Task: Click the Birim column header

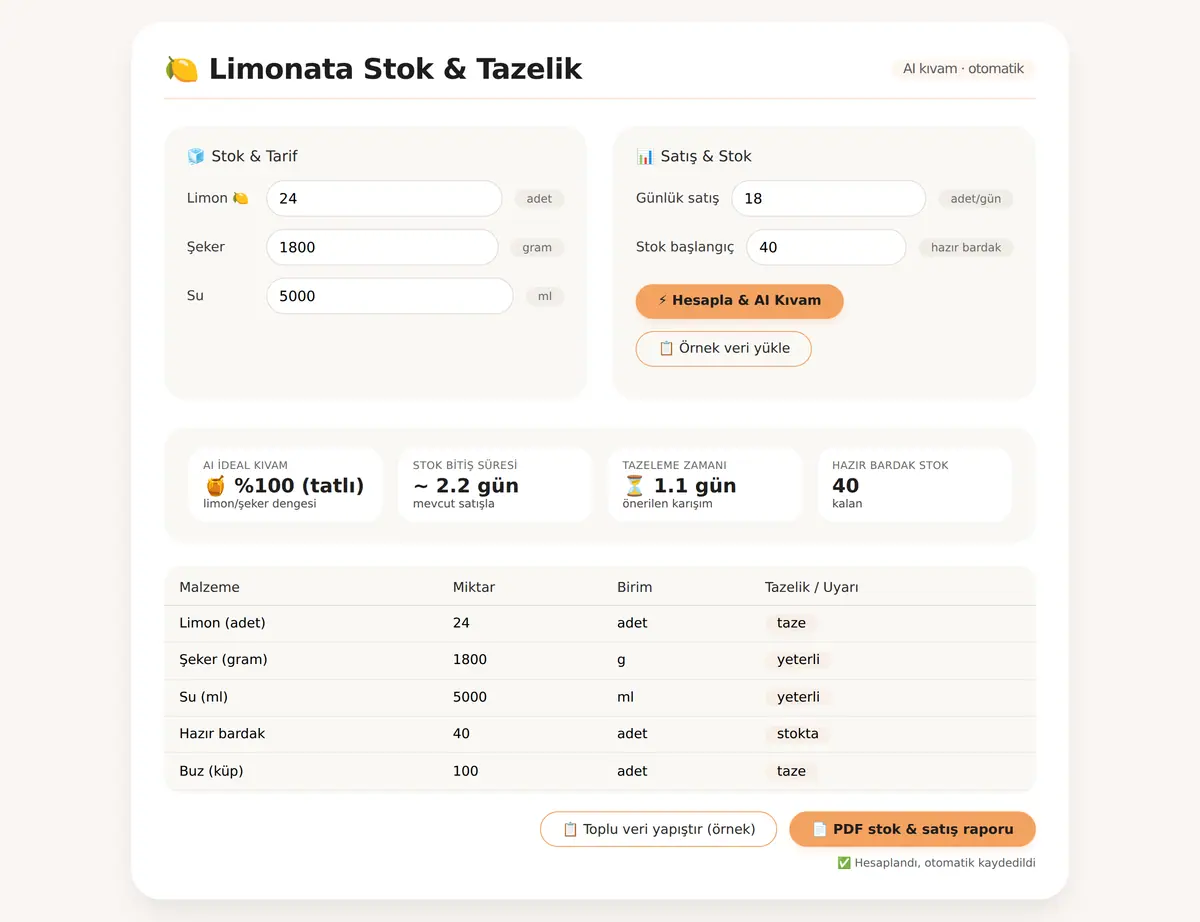Action: [x=635, y=587]
